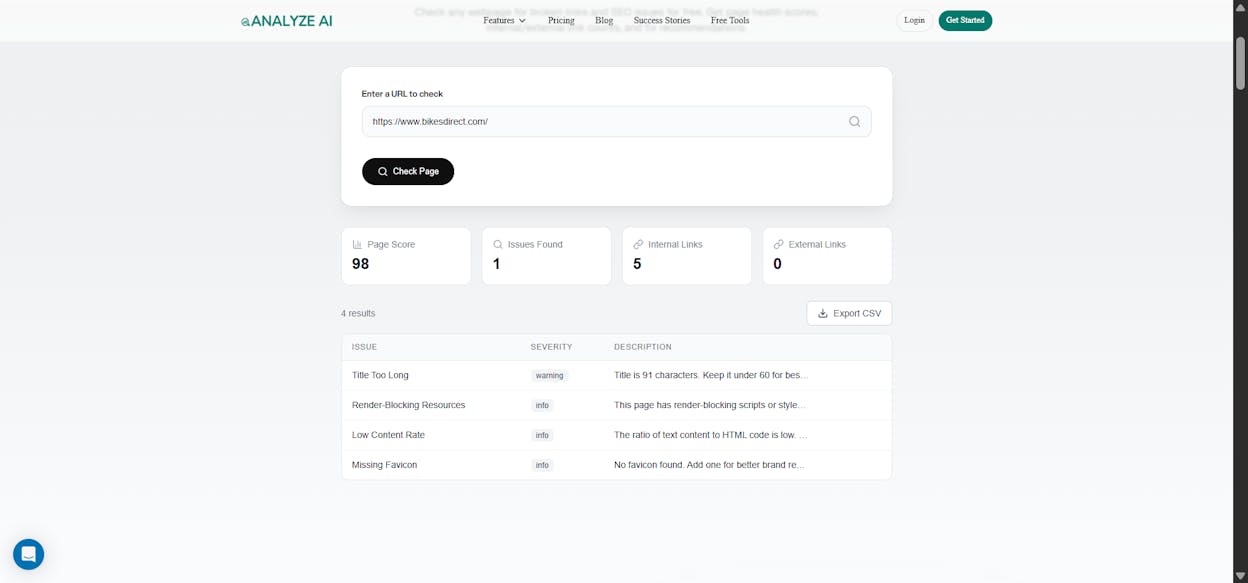Screen dimensions: 1248x583
Task: Export results with Export CSV button
Action: [x=849, y=313]
